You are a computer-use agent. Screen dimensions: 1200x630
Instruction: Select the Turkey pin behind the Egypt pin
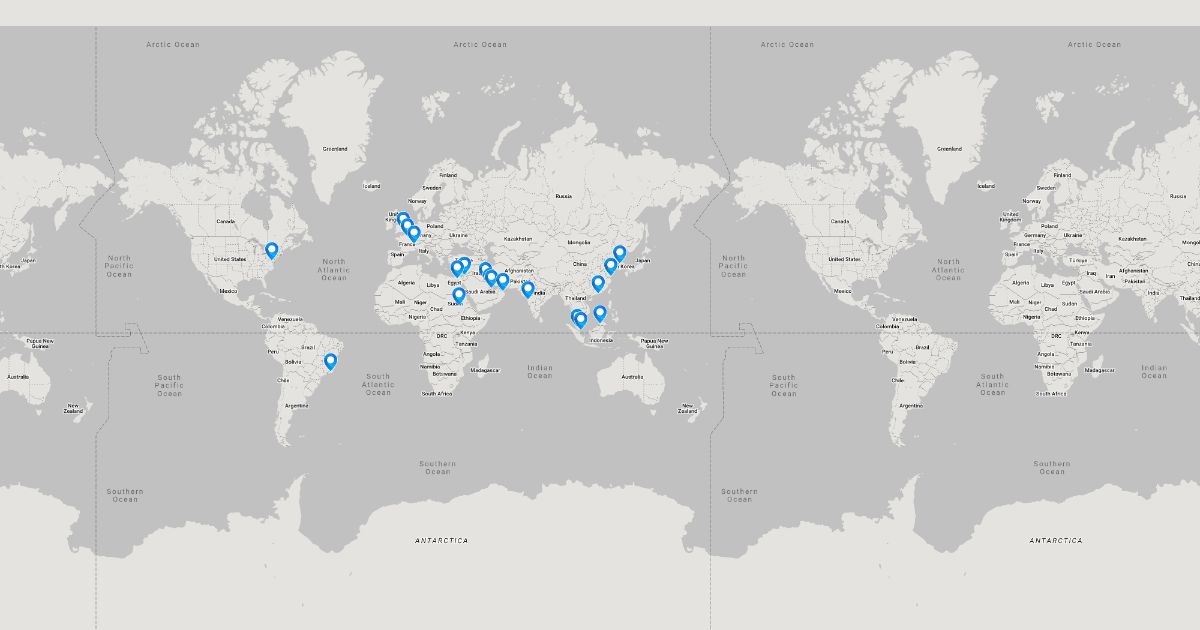point(465,263)
